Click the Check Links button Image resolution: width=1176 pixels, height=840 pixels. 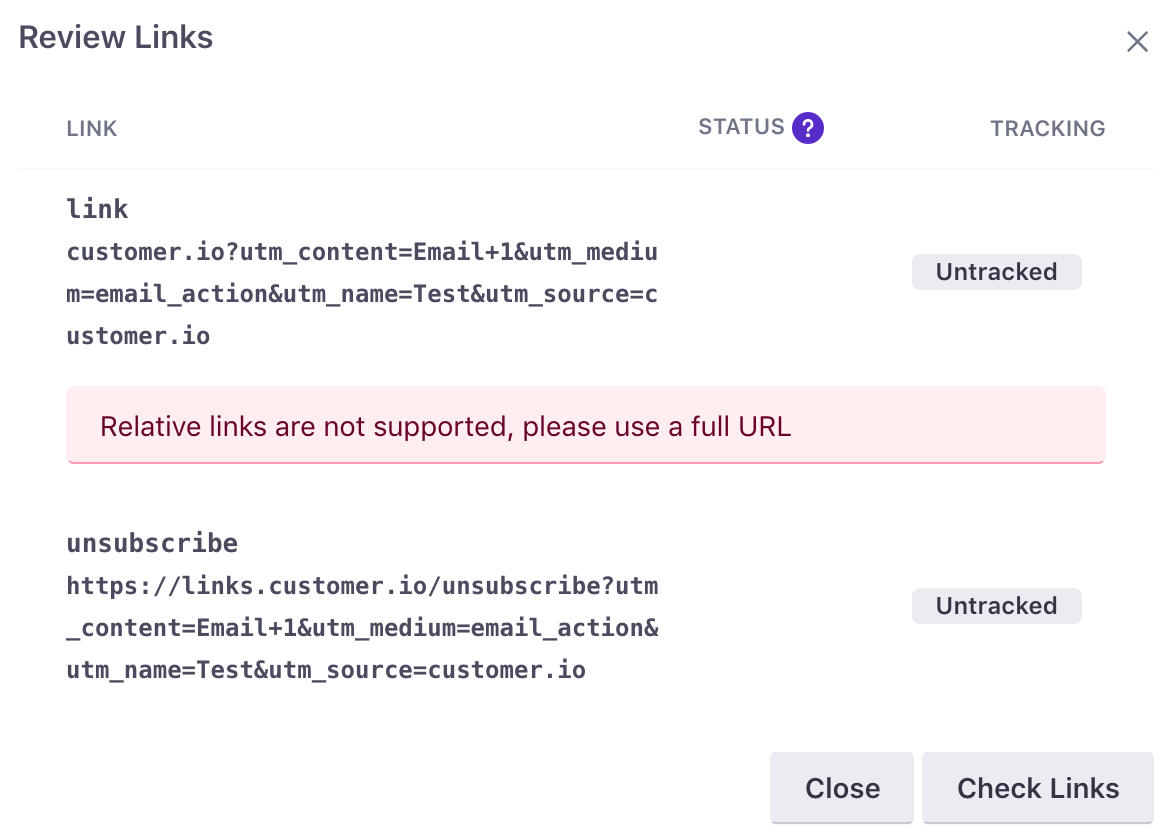pyautogui.click(x=1038, y=788)
